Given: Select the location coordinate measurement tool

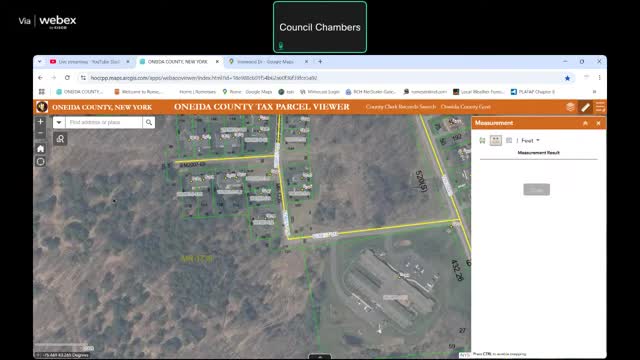Looking at the screenshot, I should tap(509, 140).
